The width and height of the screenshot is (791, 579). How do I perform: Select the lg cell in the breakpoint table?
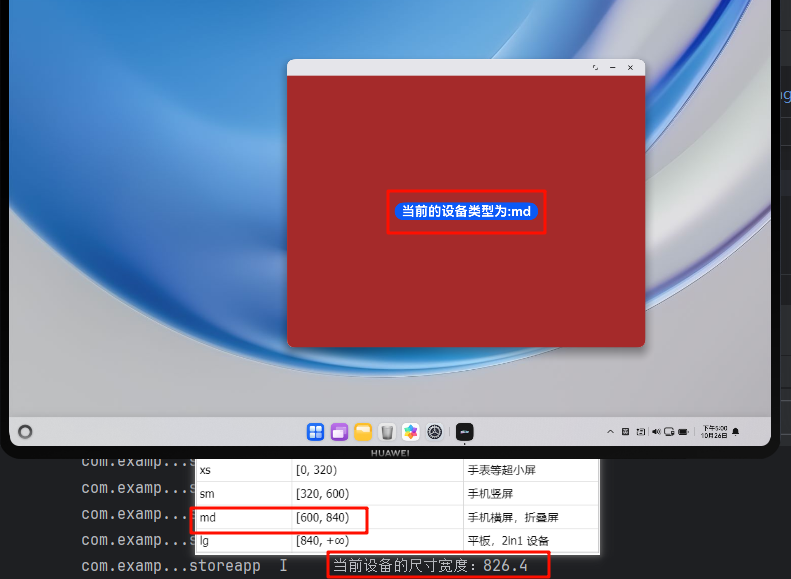pyautogui.click(x=244, y=541)
